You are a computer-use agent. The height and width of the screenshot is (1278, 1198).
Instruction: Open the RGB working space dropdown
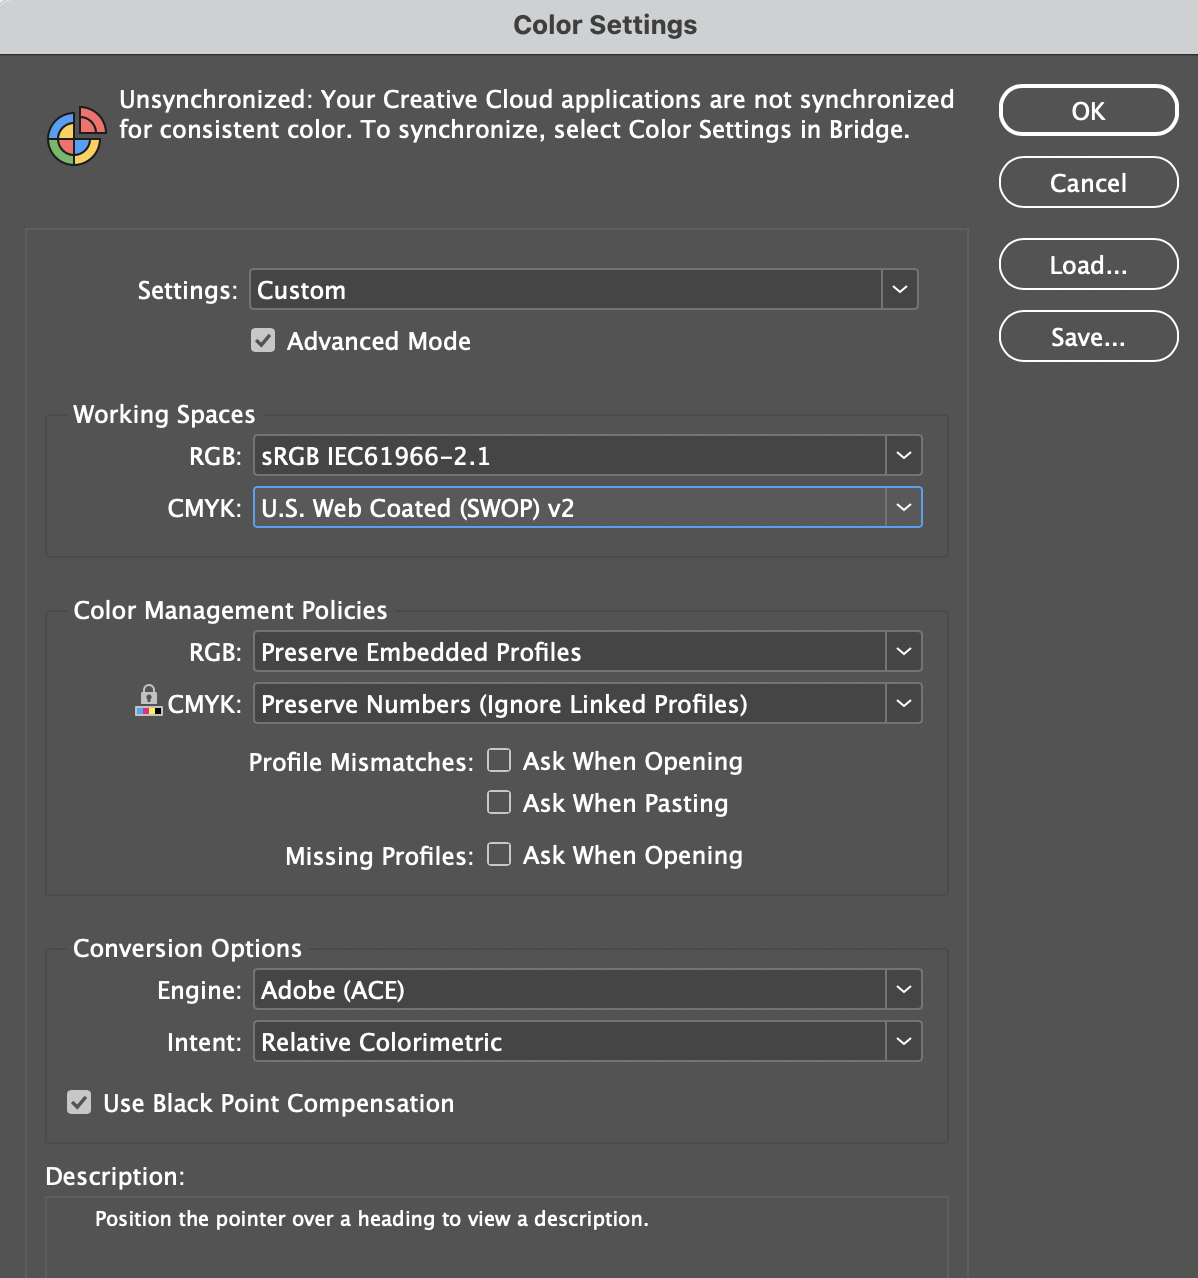click(x=903, y=455)
